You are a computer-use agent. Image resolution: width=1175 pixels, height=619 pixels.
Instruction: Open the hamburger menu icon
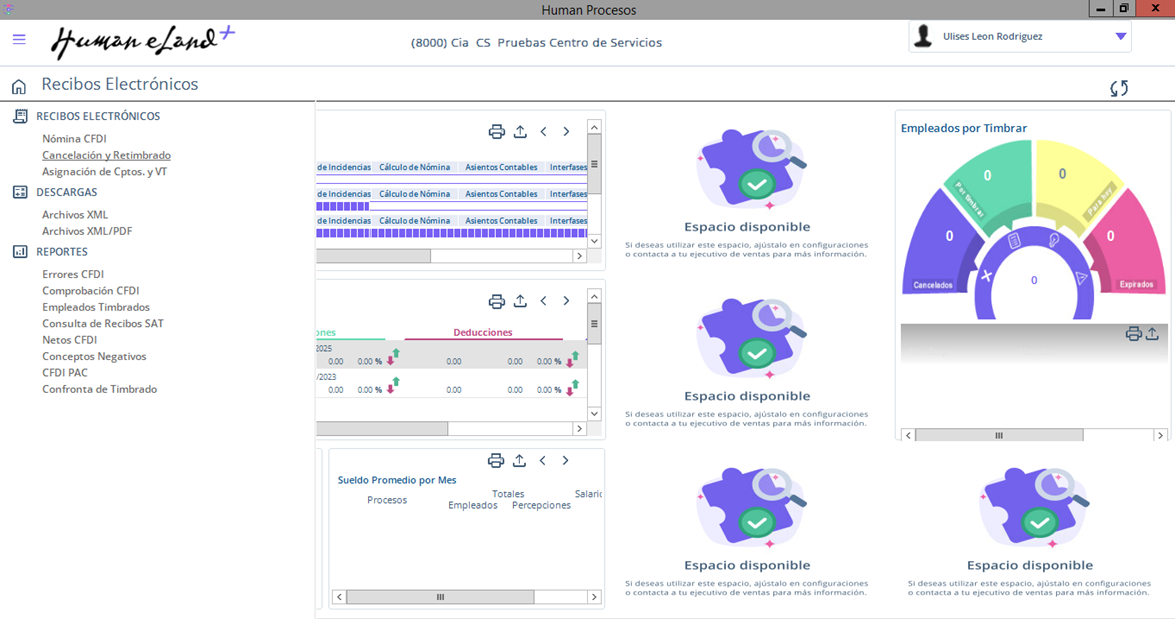[19, 39]
